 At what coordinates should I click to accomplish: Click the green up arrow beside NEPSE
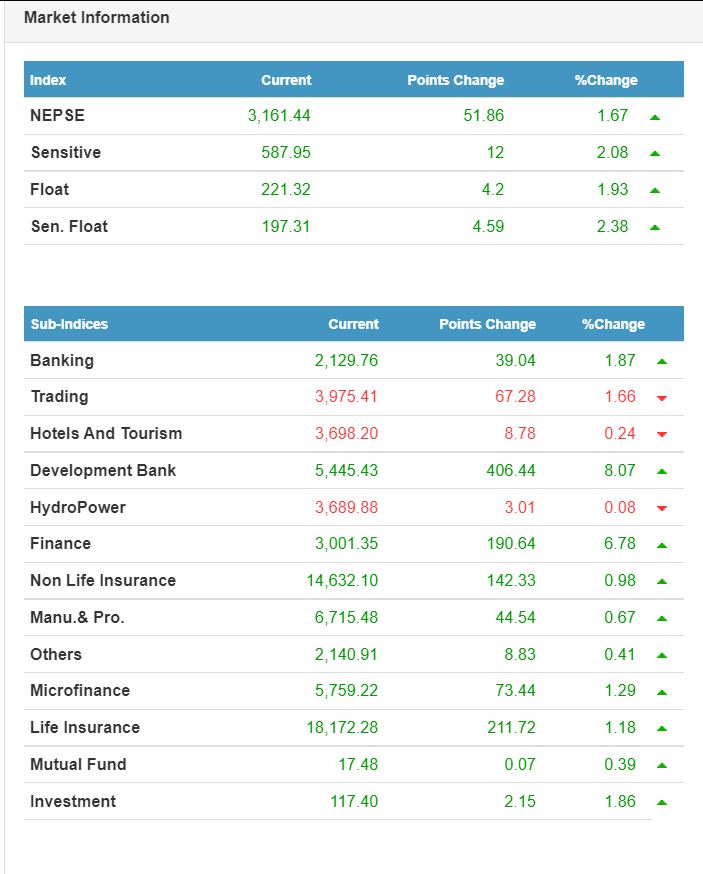655,117
